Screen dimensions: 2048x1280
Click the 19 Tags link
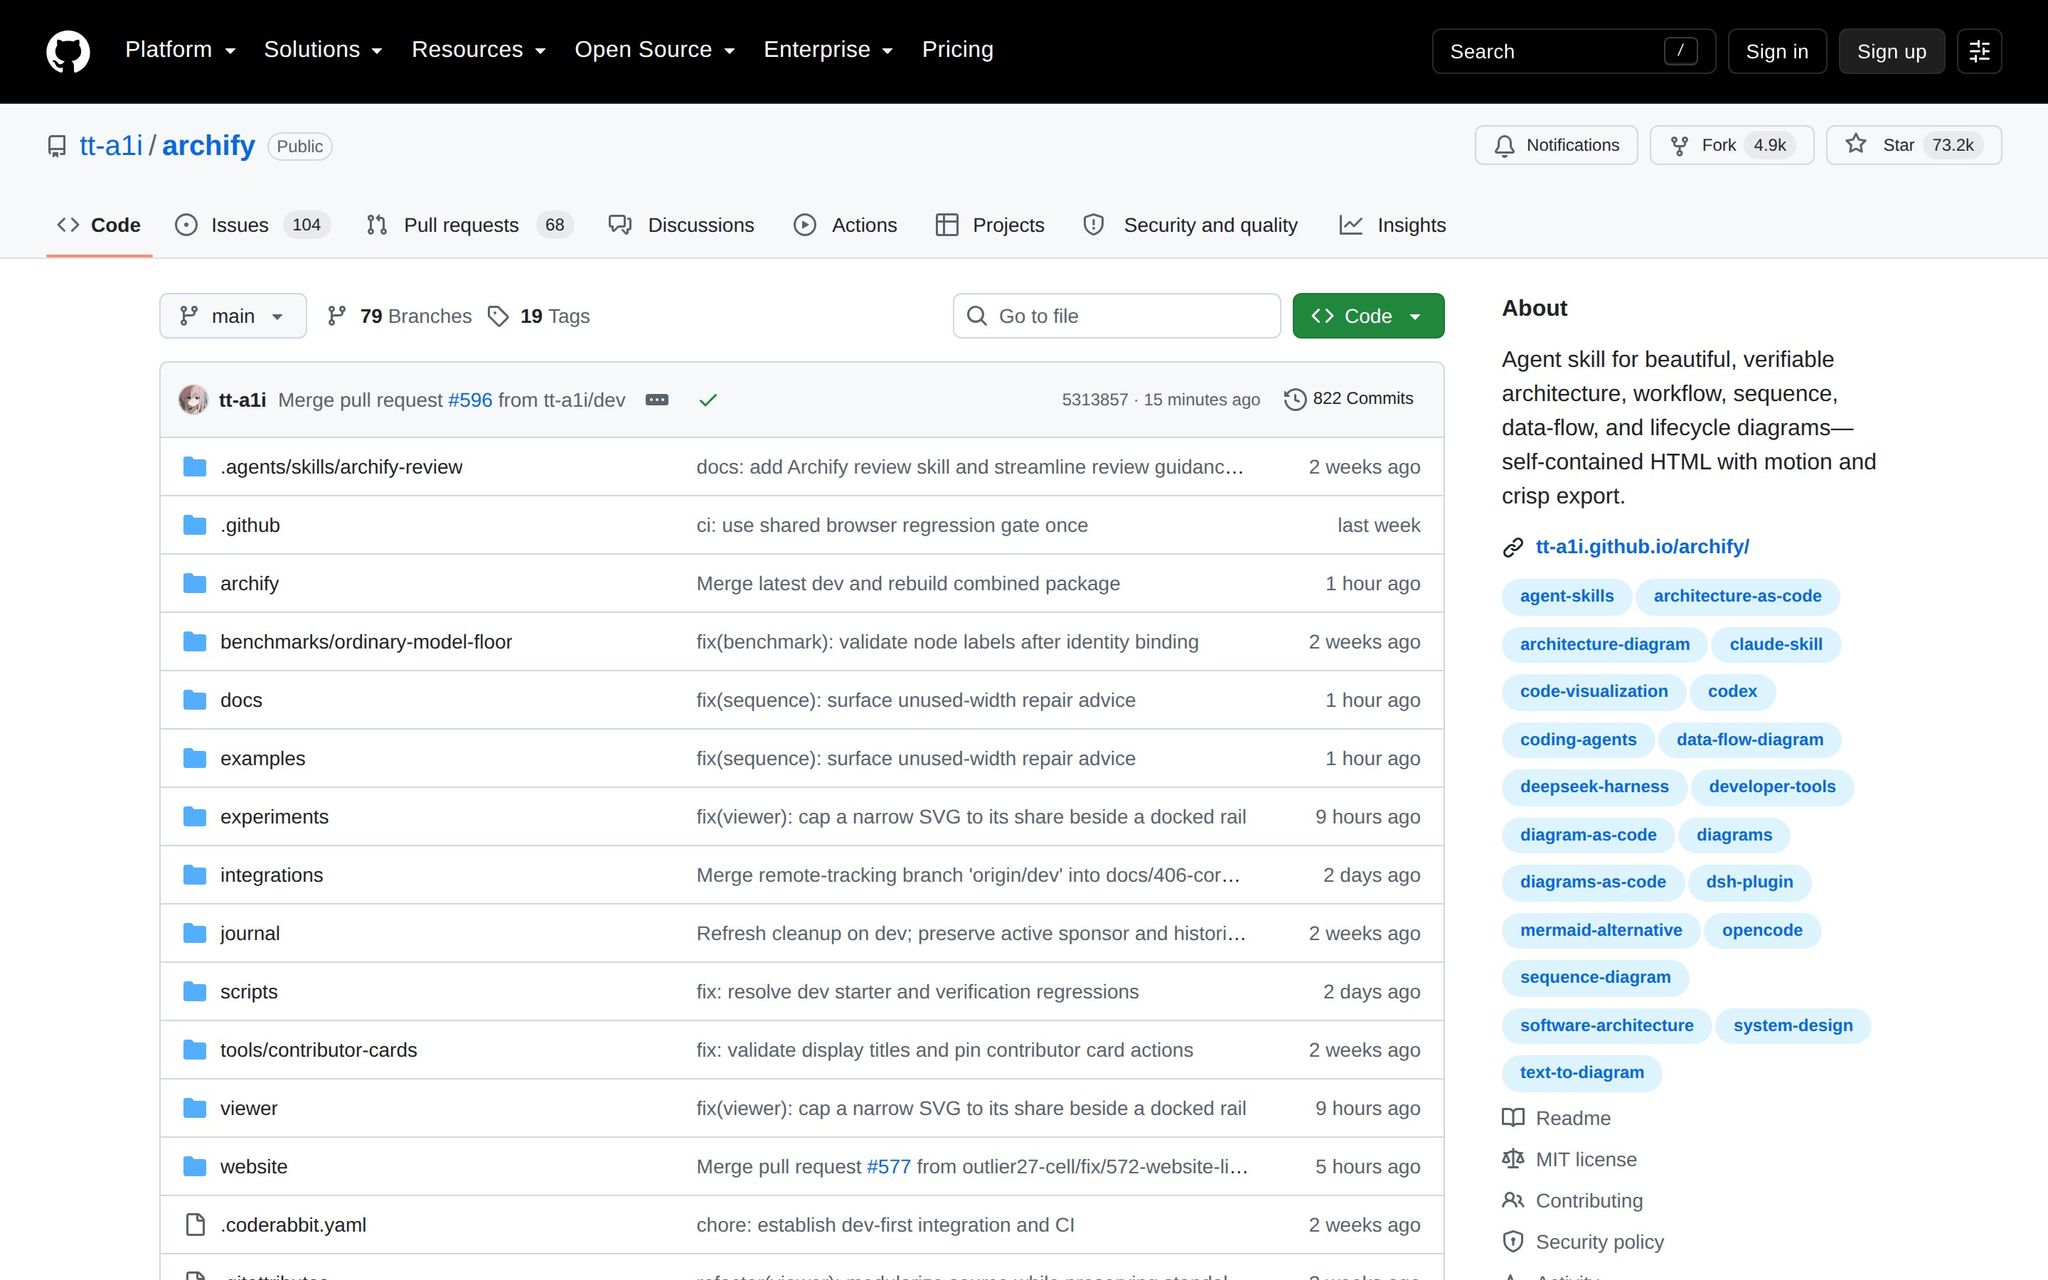tap(538, 316)
